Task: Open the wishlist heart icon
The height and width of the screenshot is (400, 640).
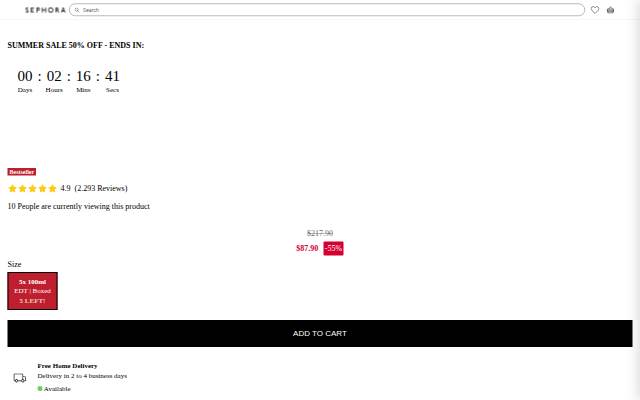Action: click(595, 10)
